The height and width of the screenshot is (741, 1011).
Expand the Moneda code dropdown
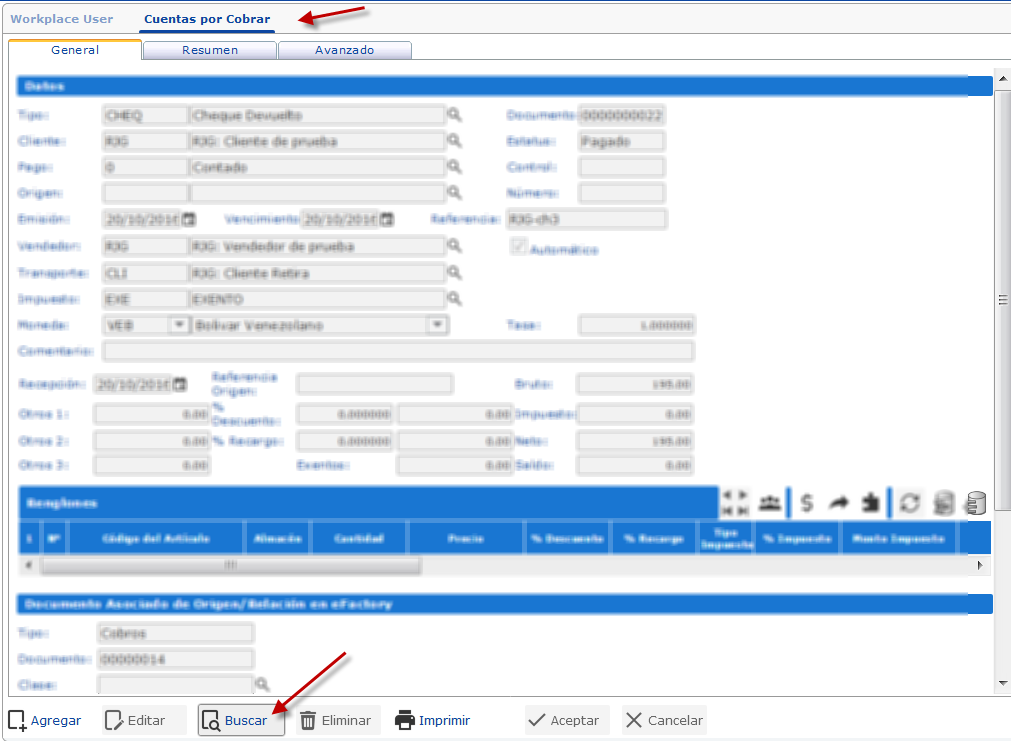pos(179,324)
